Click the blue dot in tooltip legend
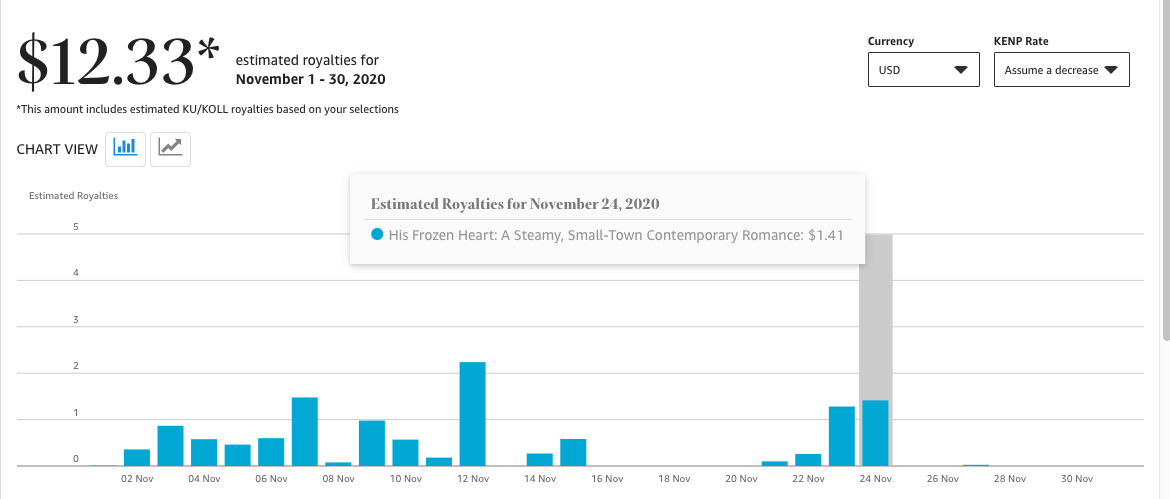 coord(378,234)
